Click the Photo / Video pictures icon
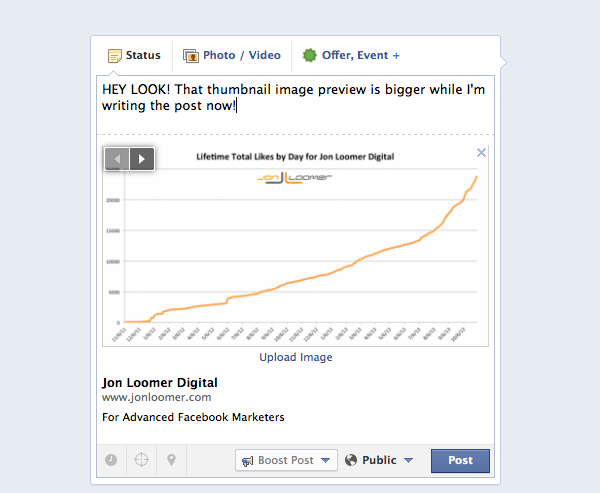Image resolution: width=600 pixels, height=493 pixels. click(191, 56)
